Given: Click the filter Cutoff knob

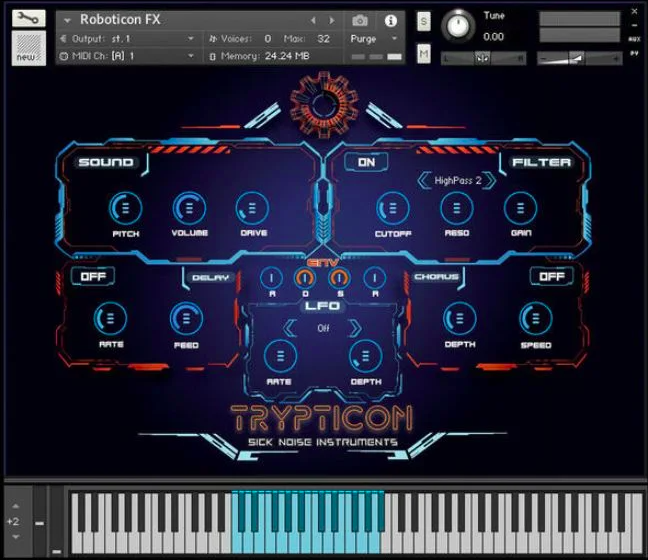Looking at the screenshot, I should click(x=393, y=208).
